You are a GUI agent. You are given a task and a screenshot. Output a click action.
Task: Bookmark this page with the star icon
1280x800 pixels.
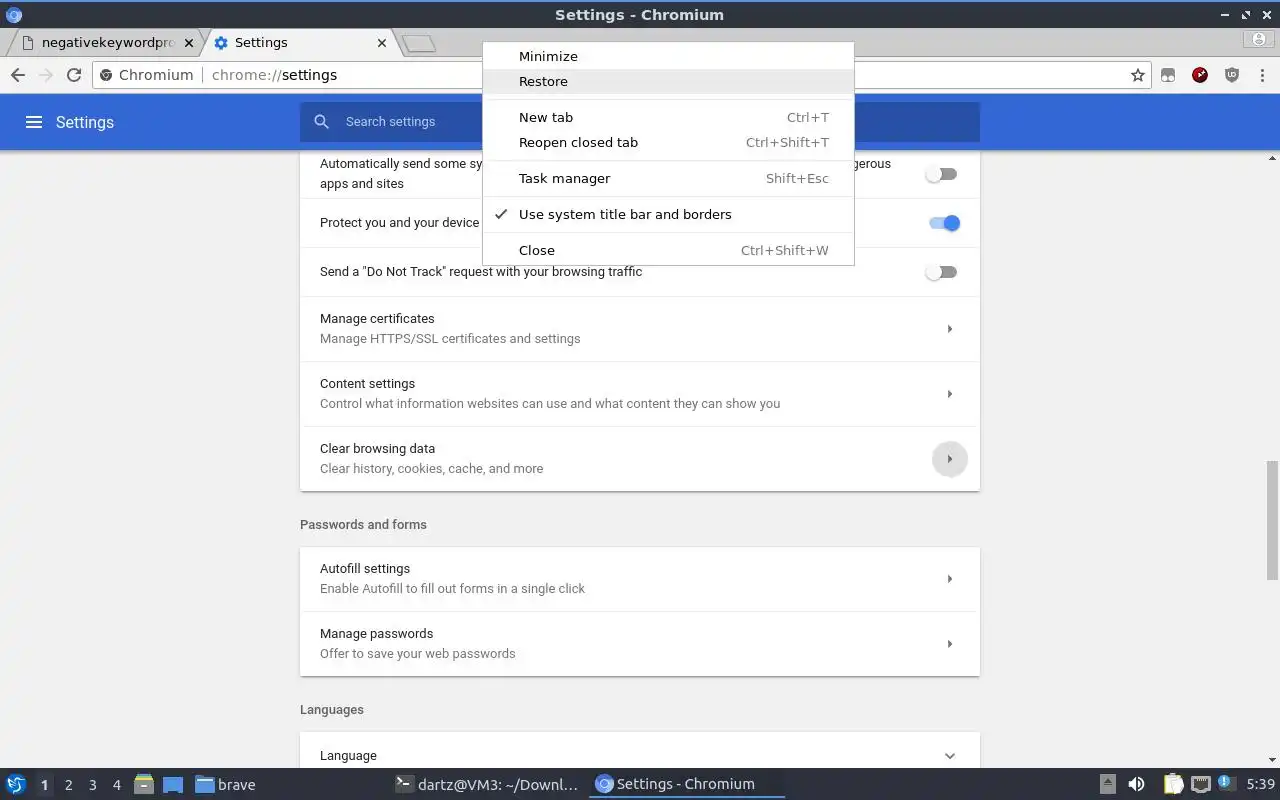point(1137,75)
